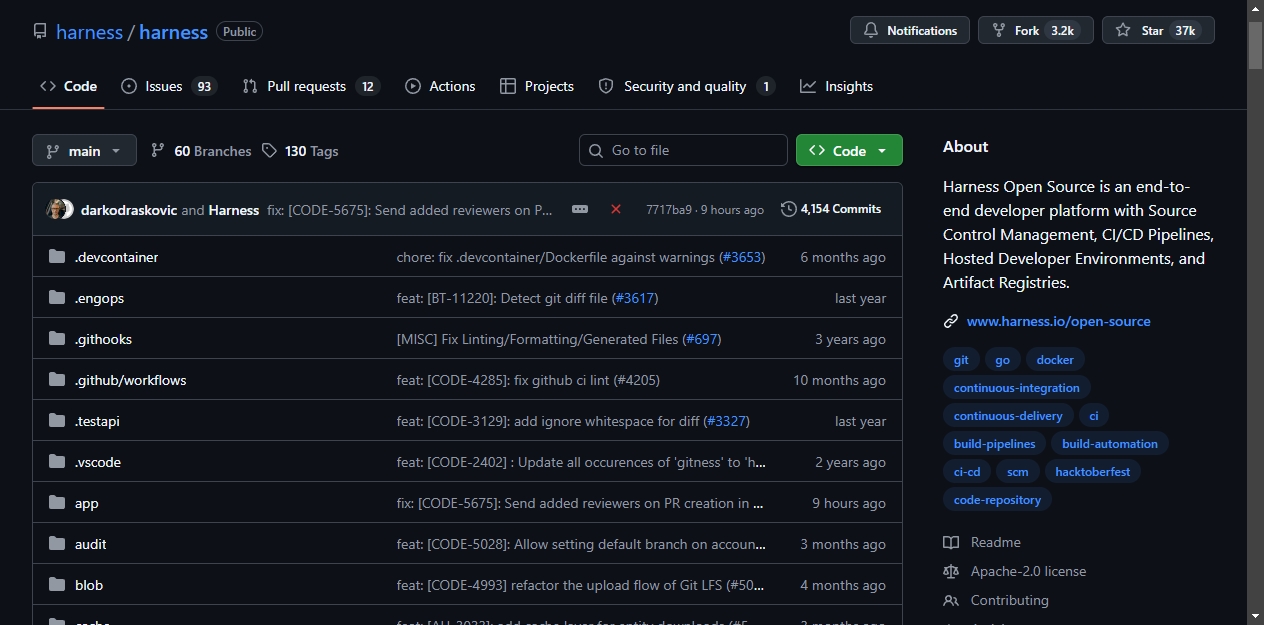Click the .testapi folder icon
The image size is (1264, 625).
coord(57,421)
